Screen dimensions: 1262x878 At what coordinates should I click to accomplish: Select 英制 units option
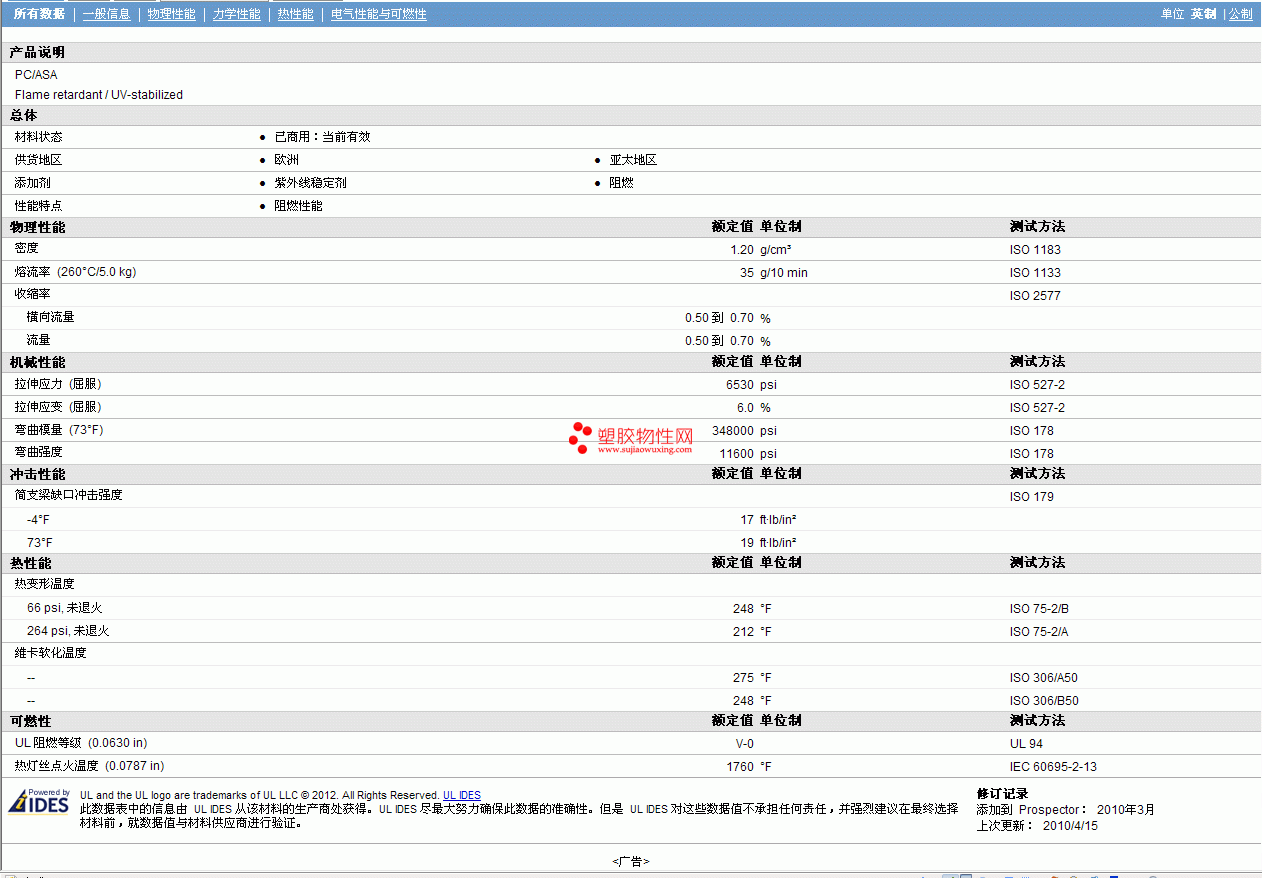pos(1203,14)
